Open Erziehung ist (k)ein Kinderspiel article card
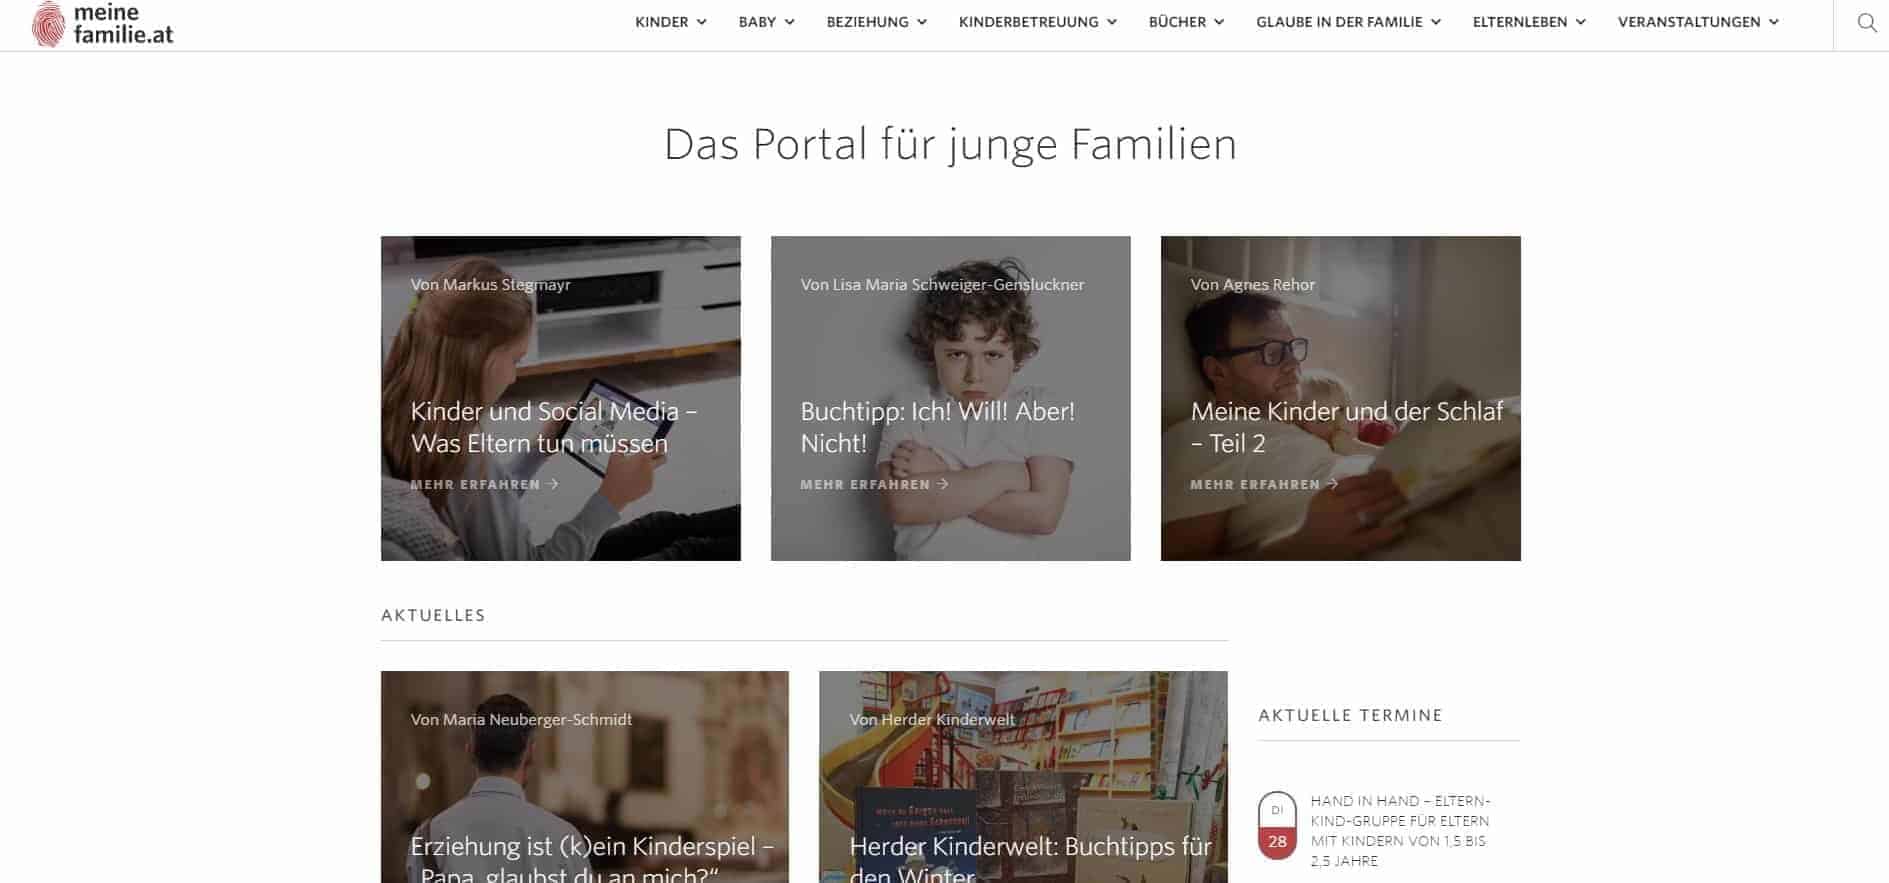1889x883 pixels. pos(585,777)
